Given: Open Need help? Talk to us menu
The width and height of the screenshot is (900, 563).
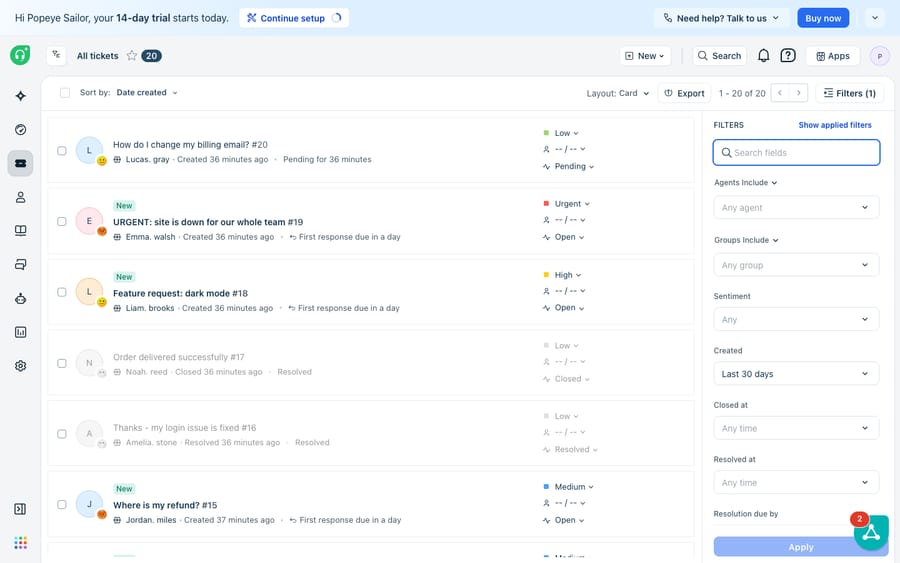Looking at the screenshot, I should pyautogui.click(x=721, y=18).
